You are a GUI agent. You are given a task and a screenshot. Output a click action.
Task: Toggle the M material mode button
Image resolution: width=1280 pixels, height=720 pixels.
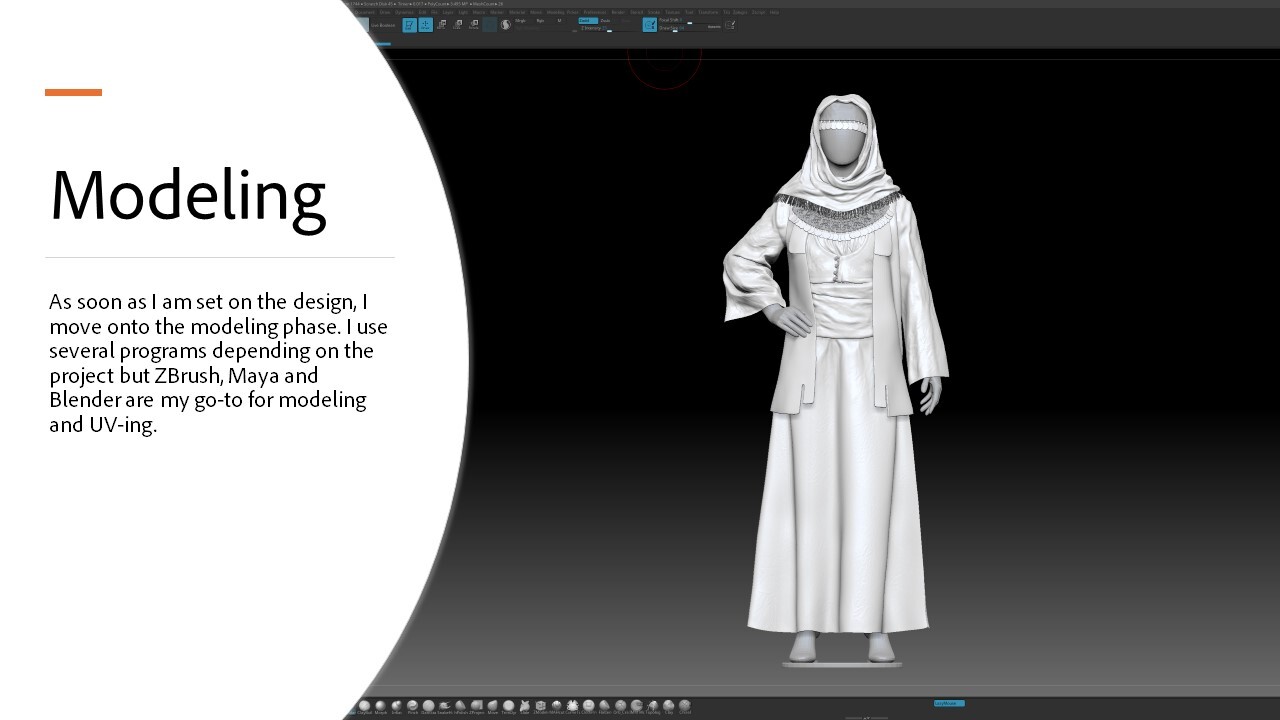(x=559, y=21)
